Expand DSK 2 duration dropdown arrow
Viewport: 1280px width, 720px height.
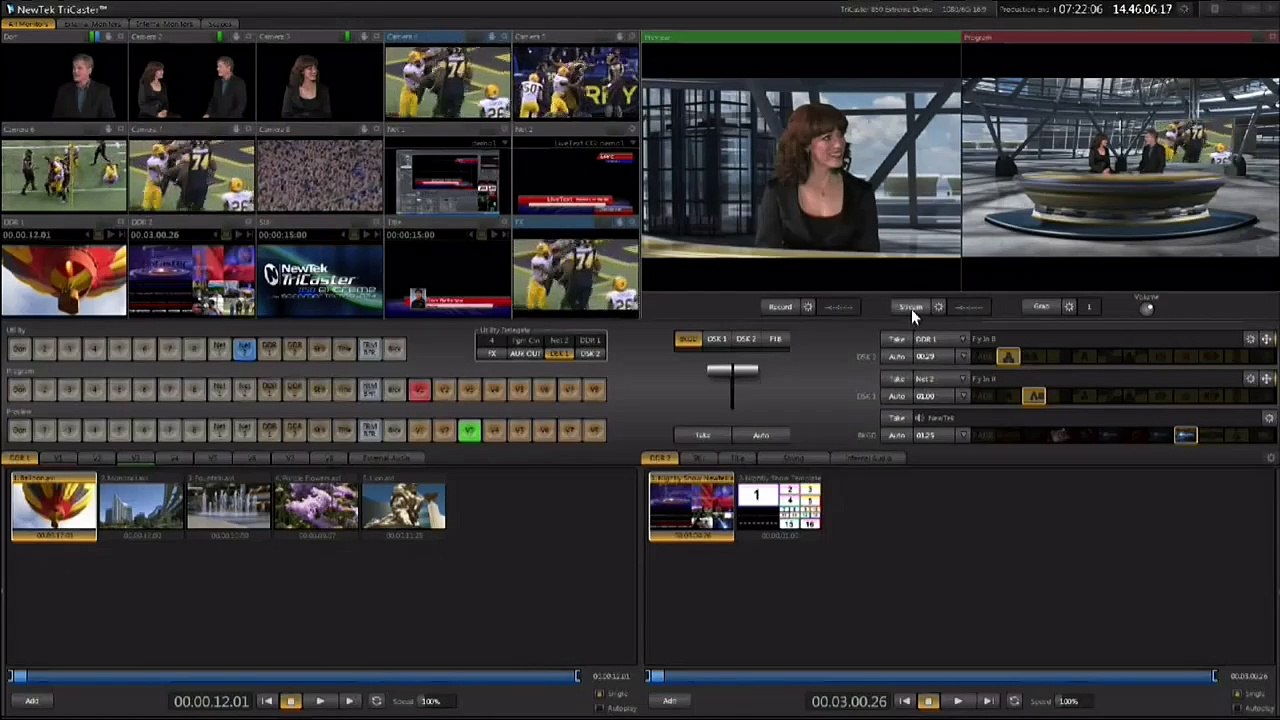pos(963,397)
